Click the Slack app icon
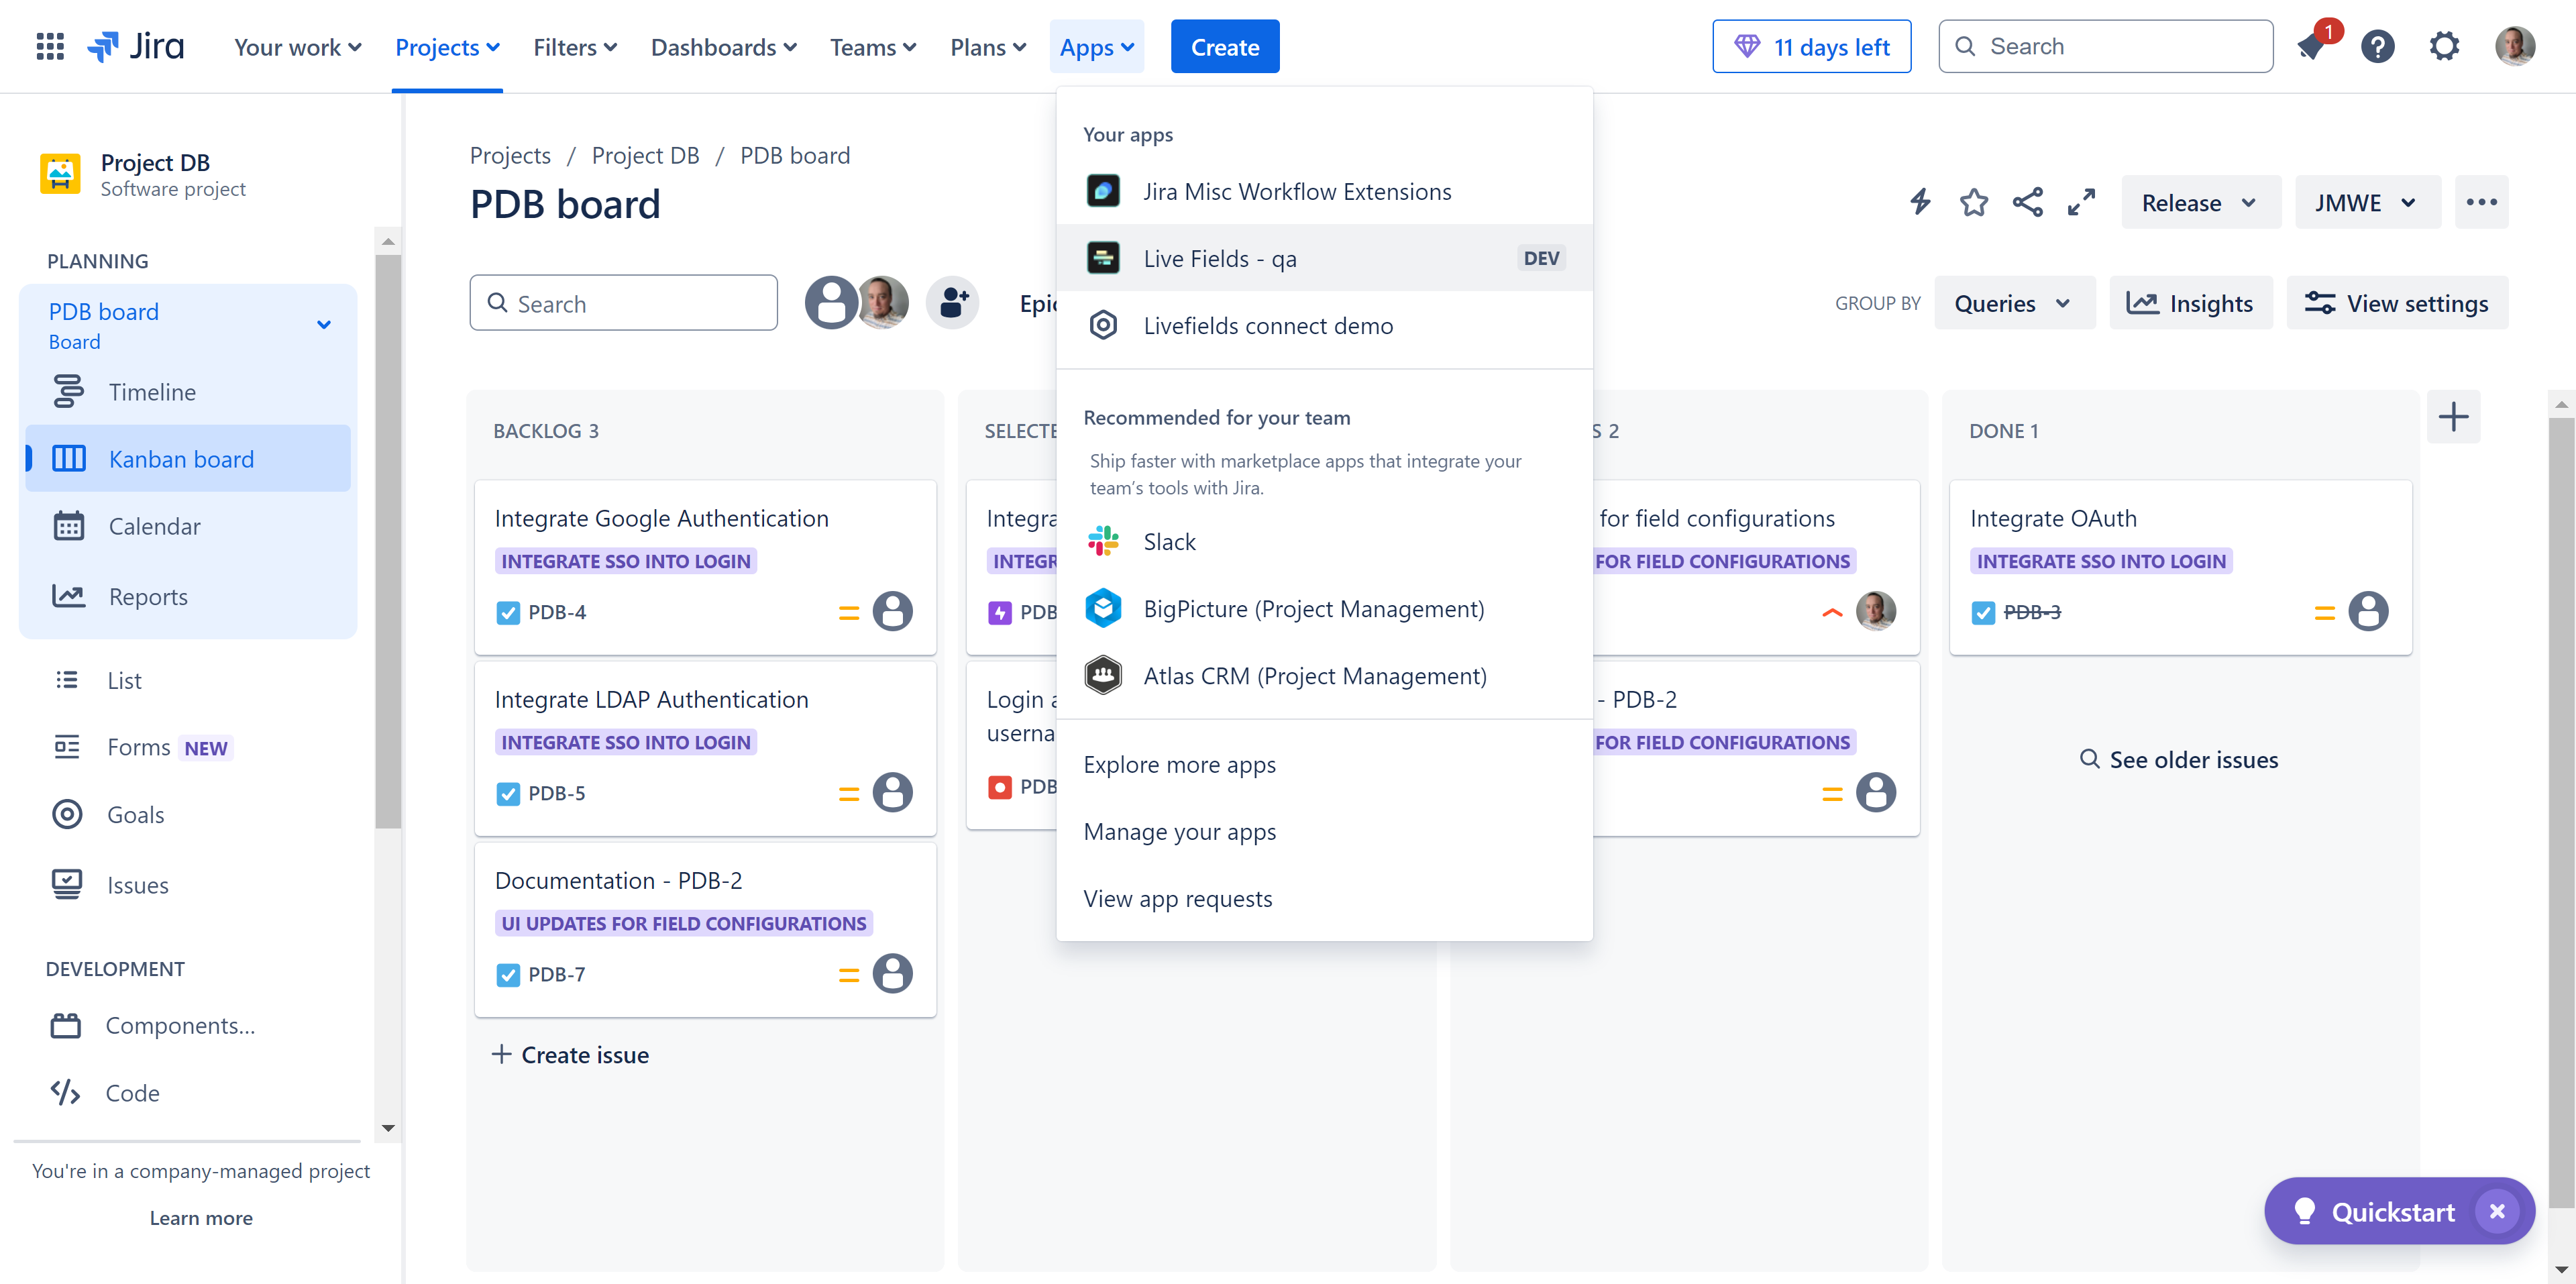 1103,542
